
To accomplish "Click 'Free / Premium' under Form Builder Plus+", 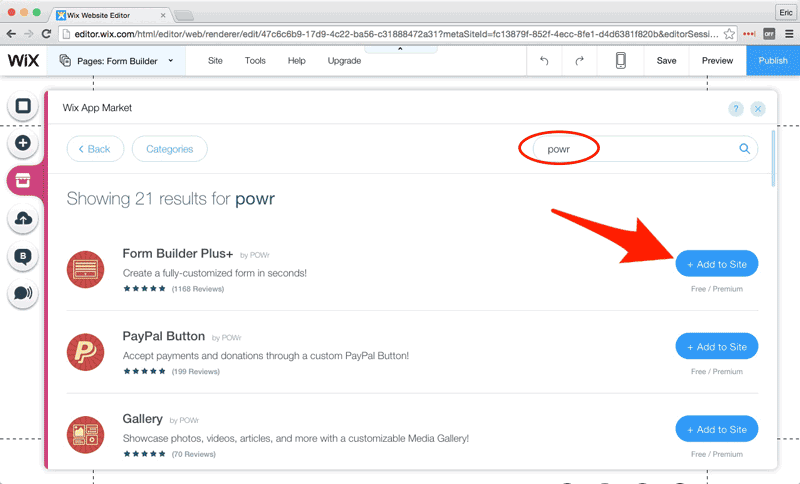I will [717, 289].
